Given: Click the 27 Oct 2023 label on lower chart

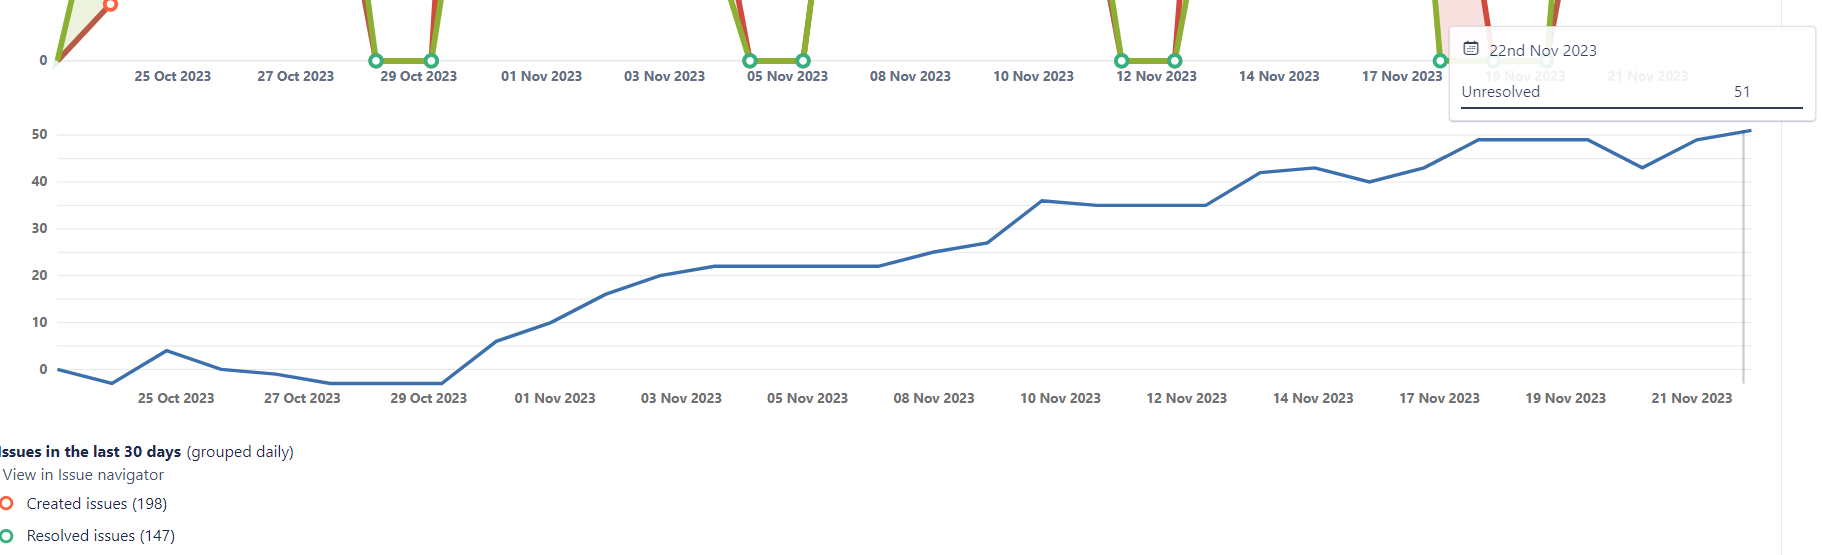Looking at the screenshot, I should click(x=302, y=398).
